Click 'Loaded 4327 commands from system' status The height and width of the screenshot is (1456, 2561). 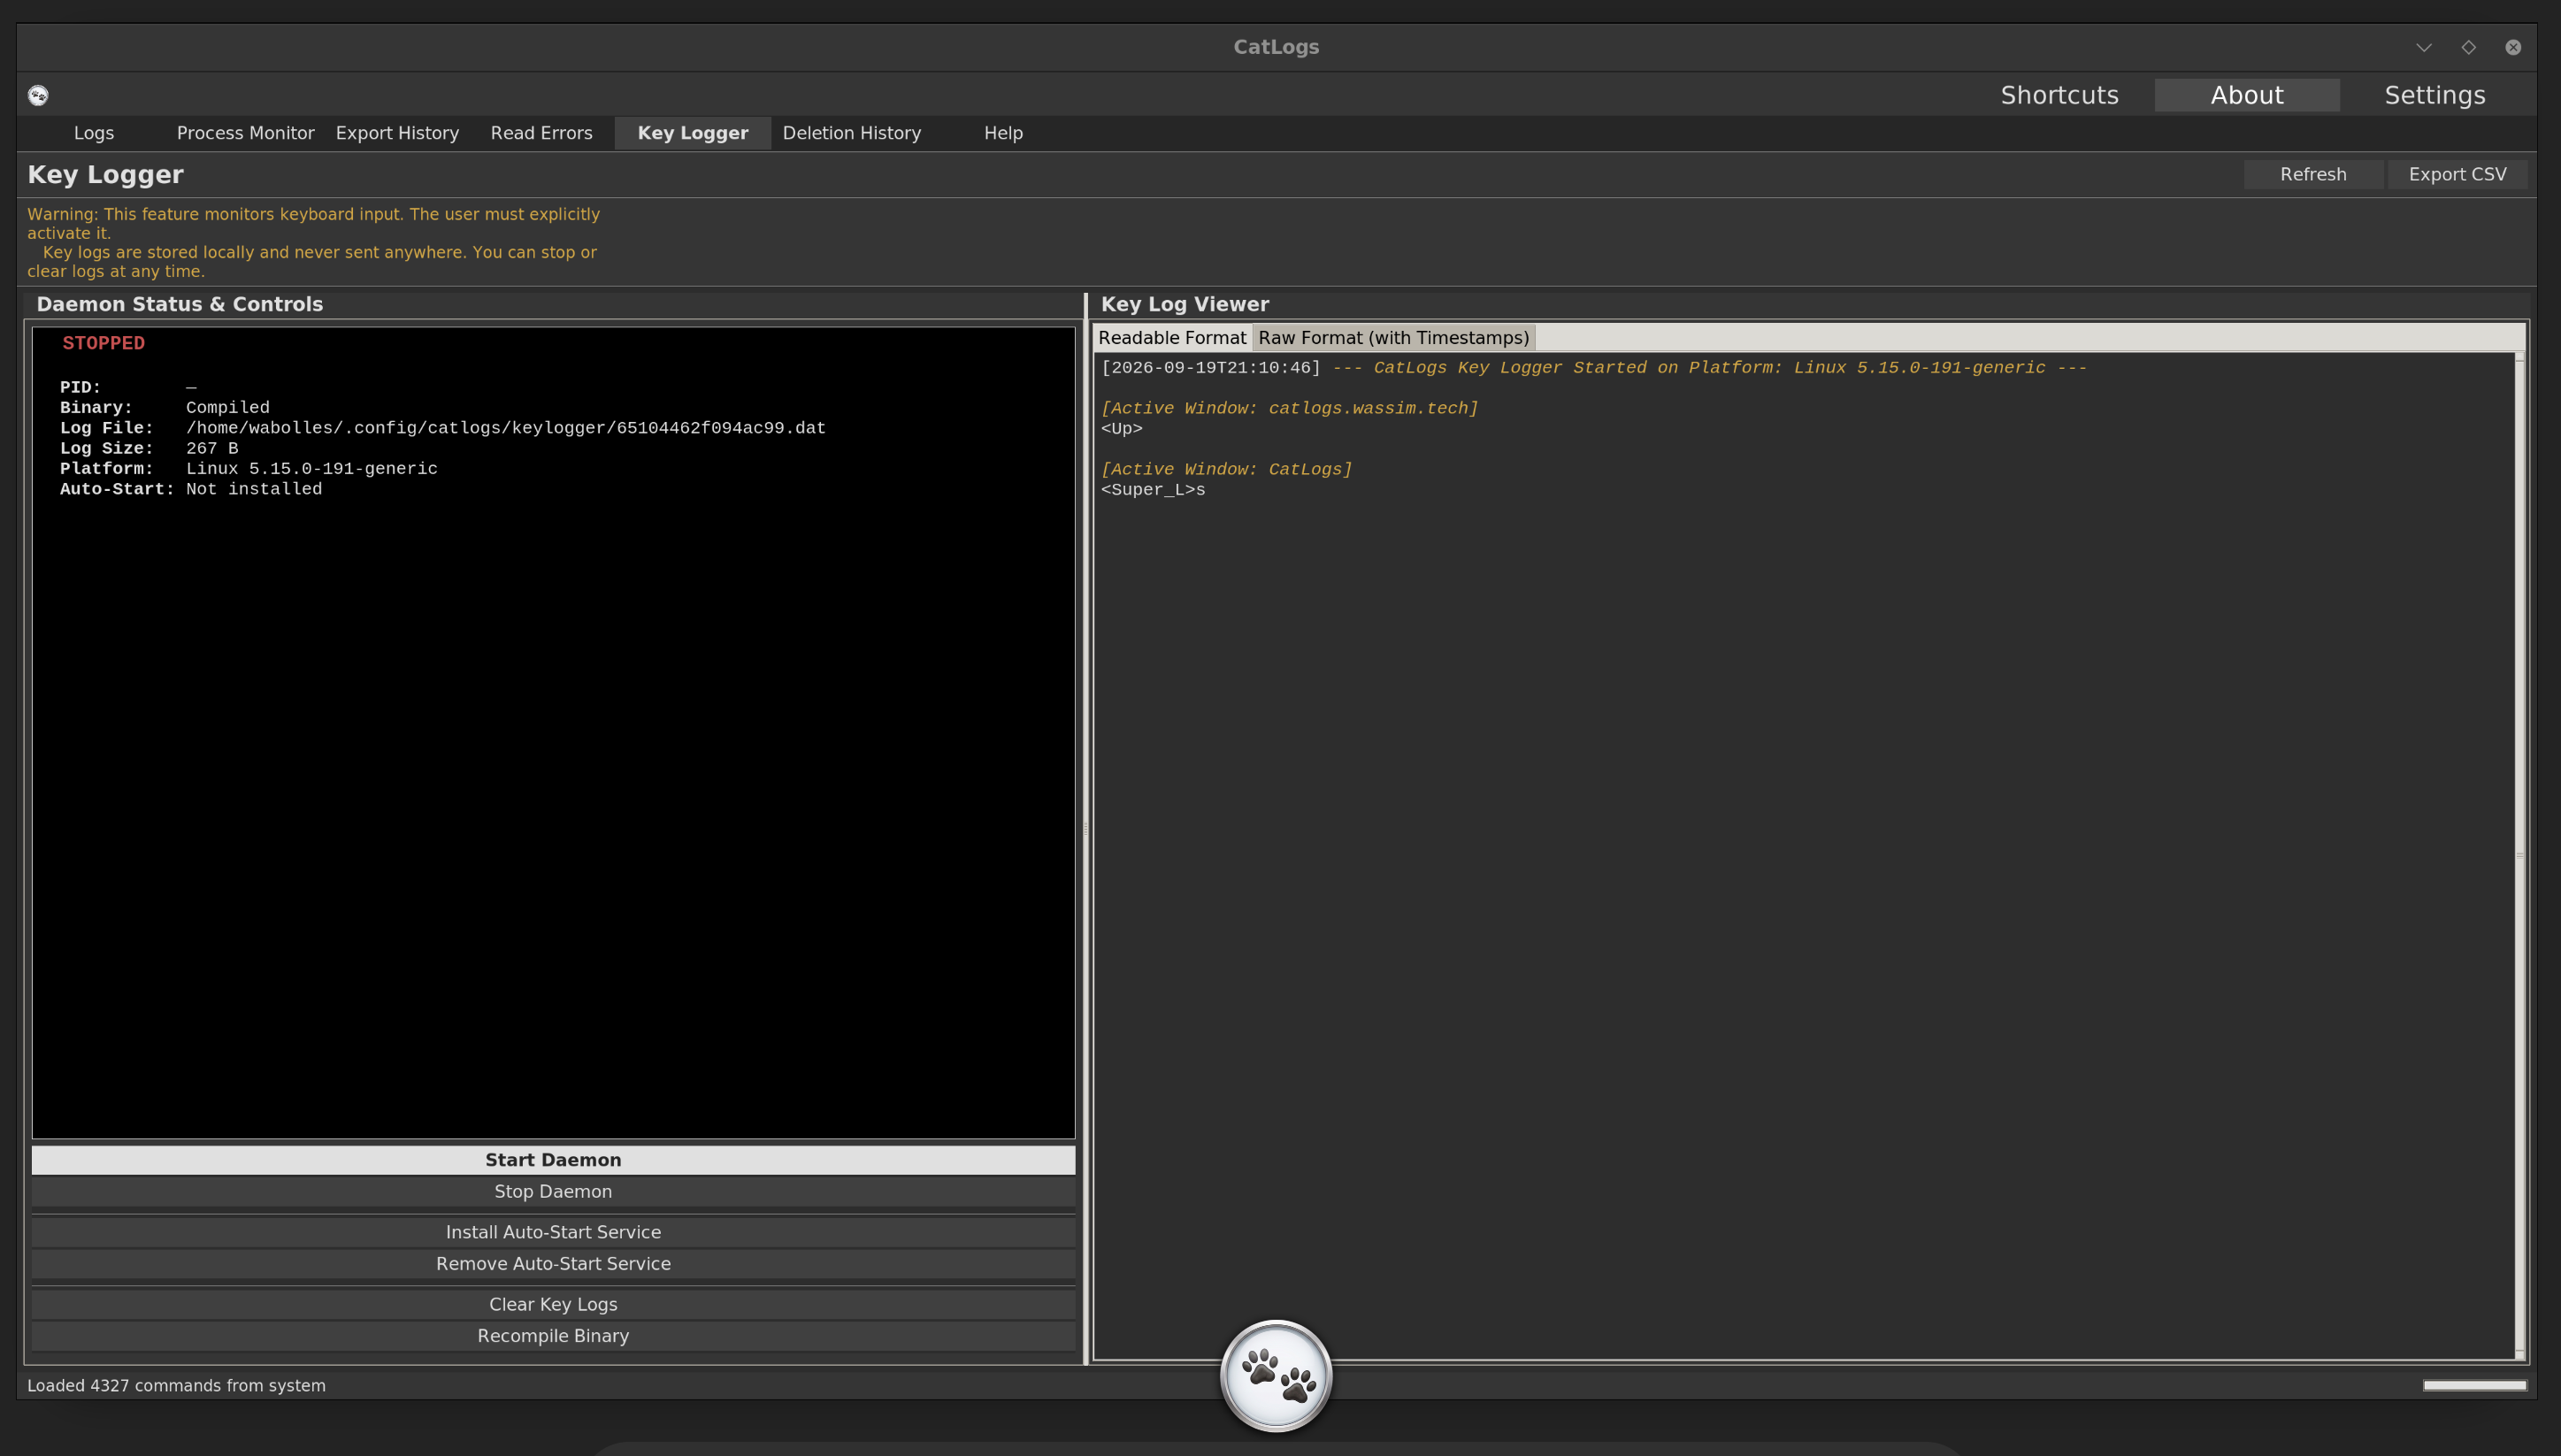176,1385
